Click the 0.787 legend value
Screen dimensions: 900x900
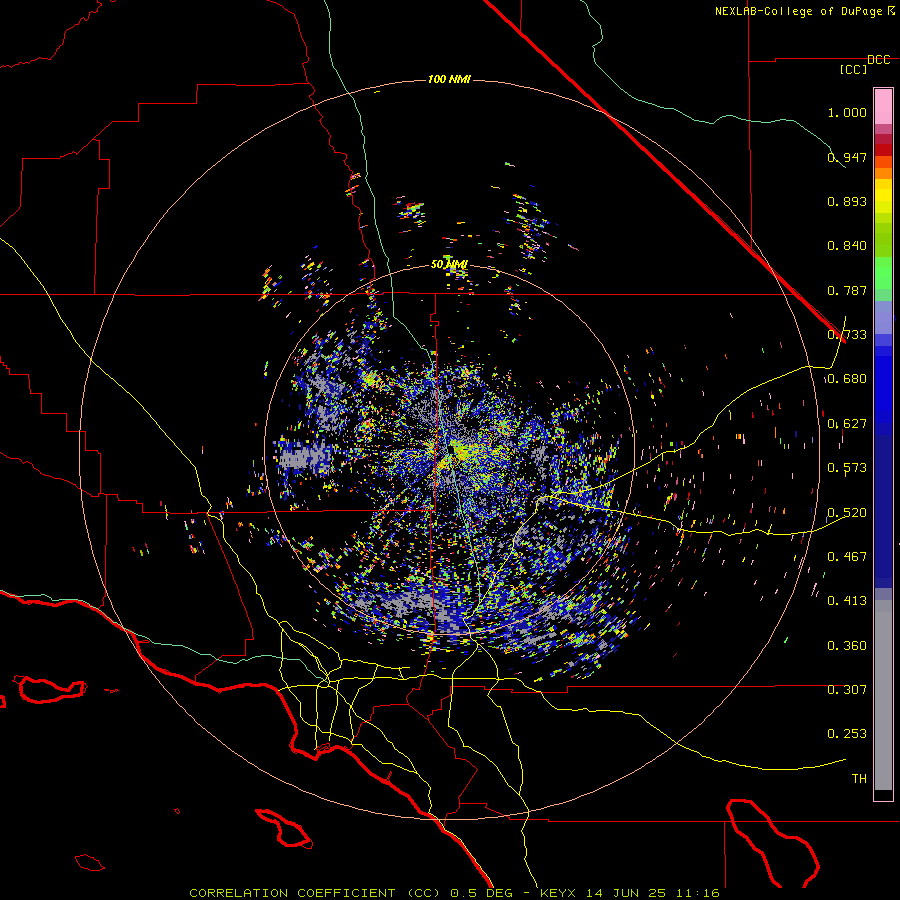pos(847,290)
